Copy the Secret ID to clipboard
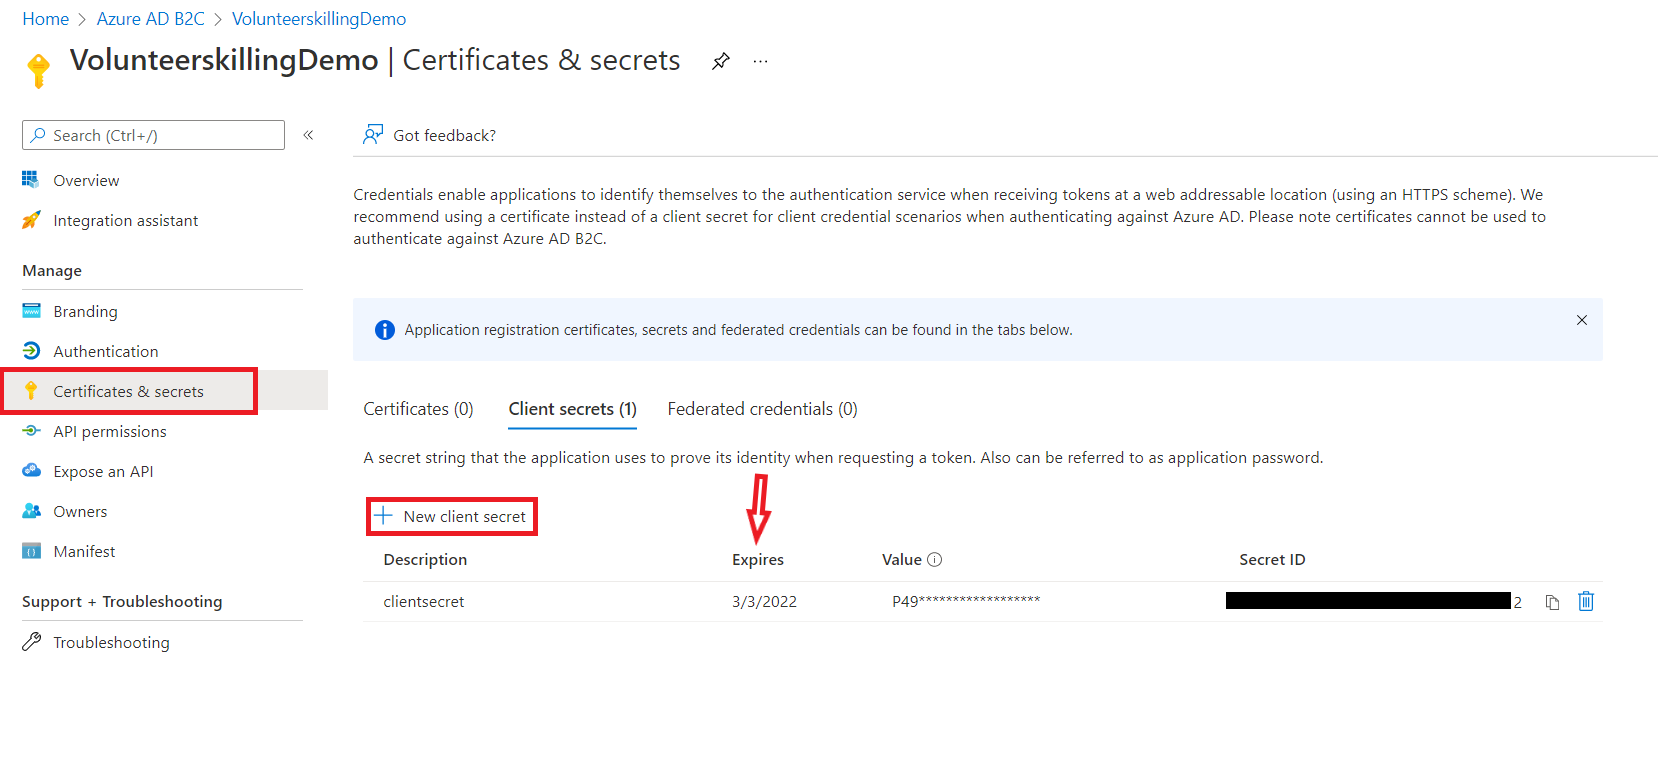This screenshot has height=782, width=1658. (x=1552, y=602)
